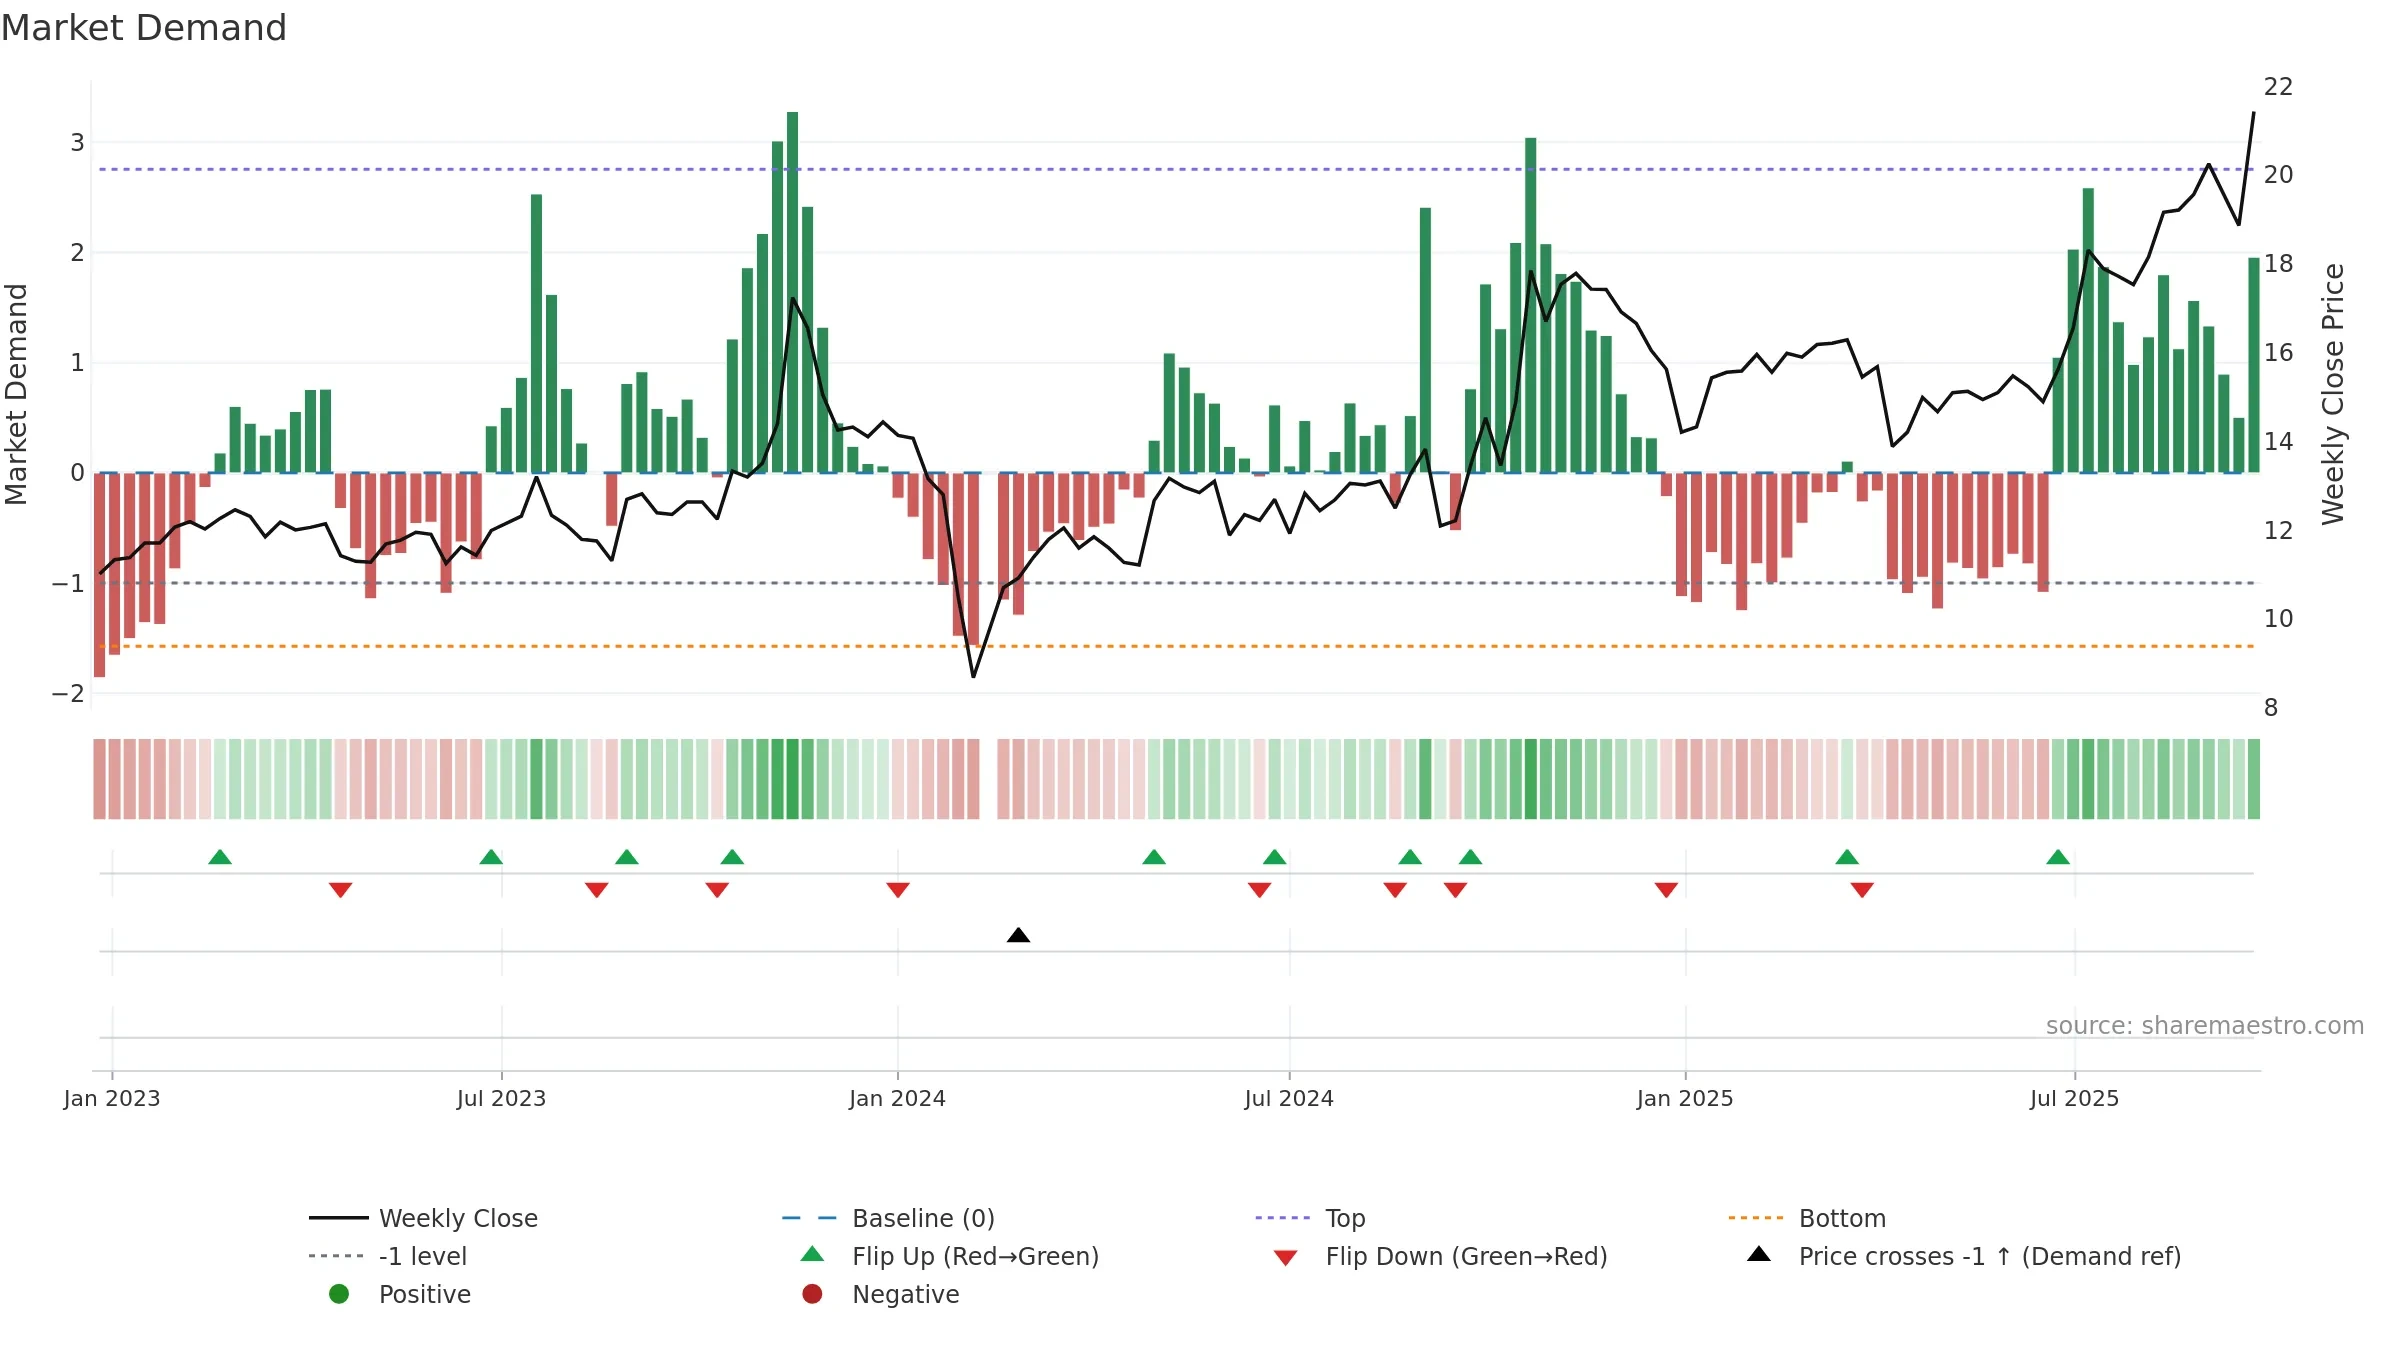The image size is (2400, 1350).
Task: Click the Jan 2023 x-axis label
Action: click(112, 1098)
